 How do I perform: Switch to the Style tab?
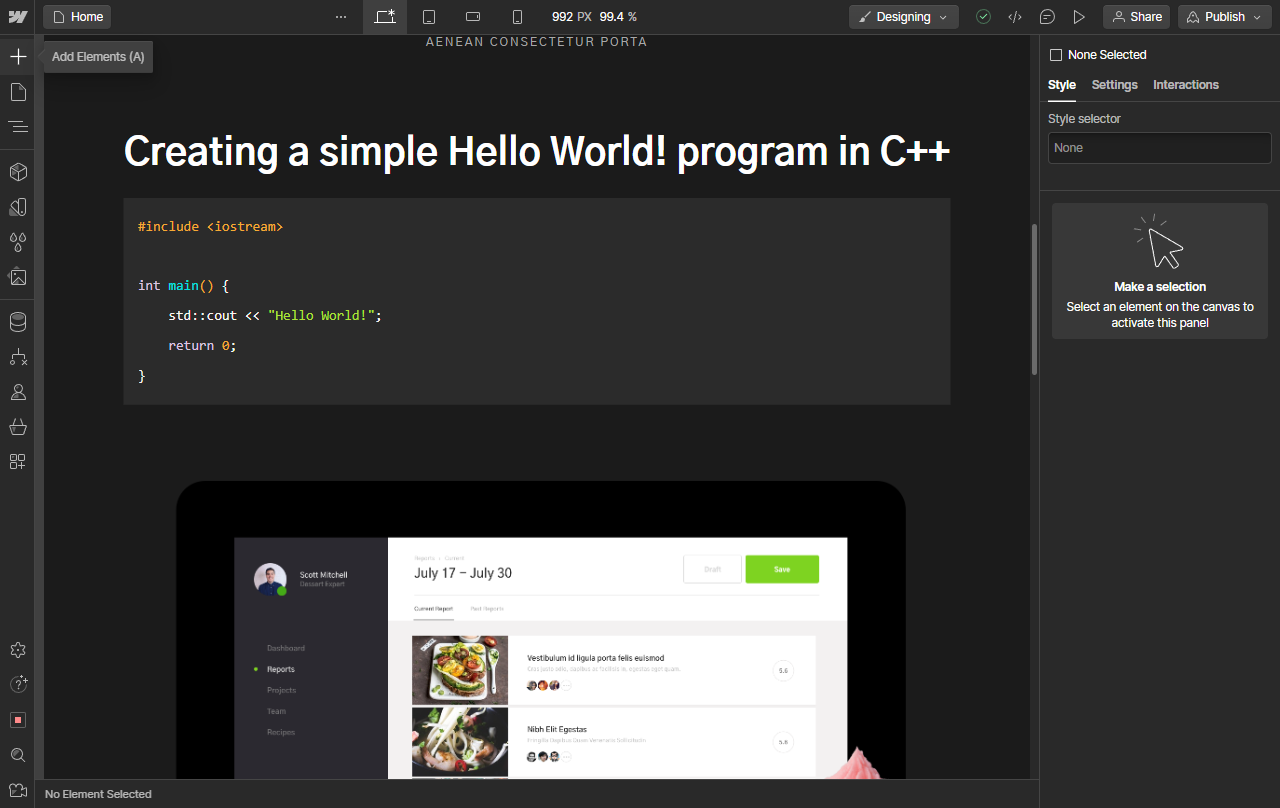[x=1062, y=85]
